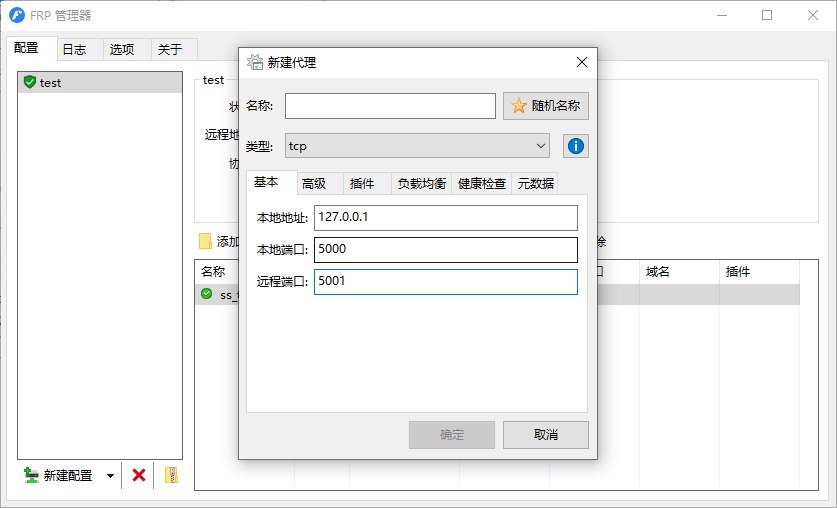Close the 新建代理 dialog

(x=582, y=62)
